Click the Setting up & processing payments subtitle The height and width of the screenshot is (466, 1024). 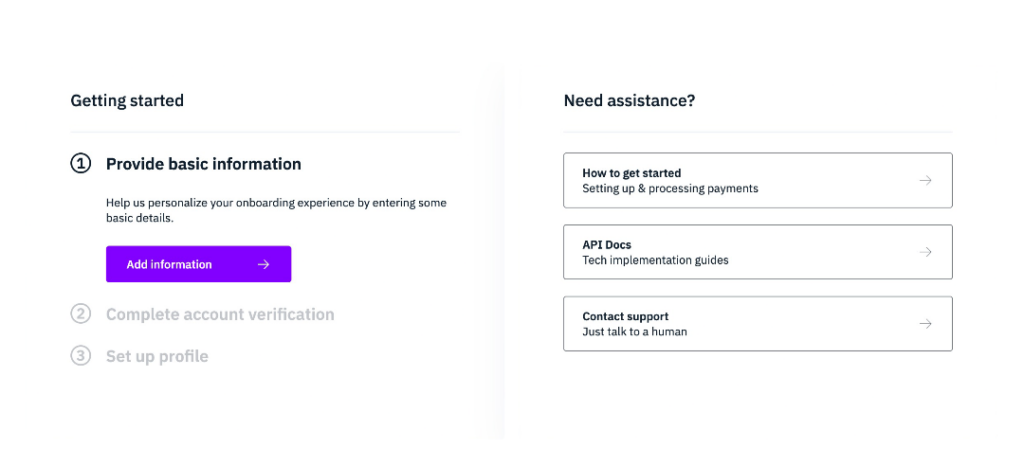670,189
